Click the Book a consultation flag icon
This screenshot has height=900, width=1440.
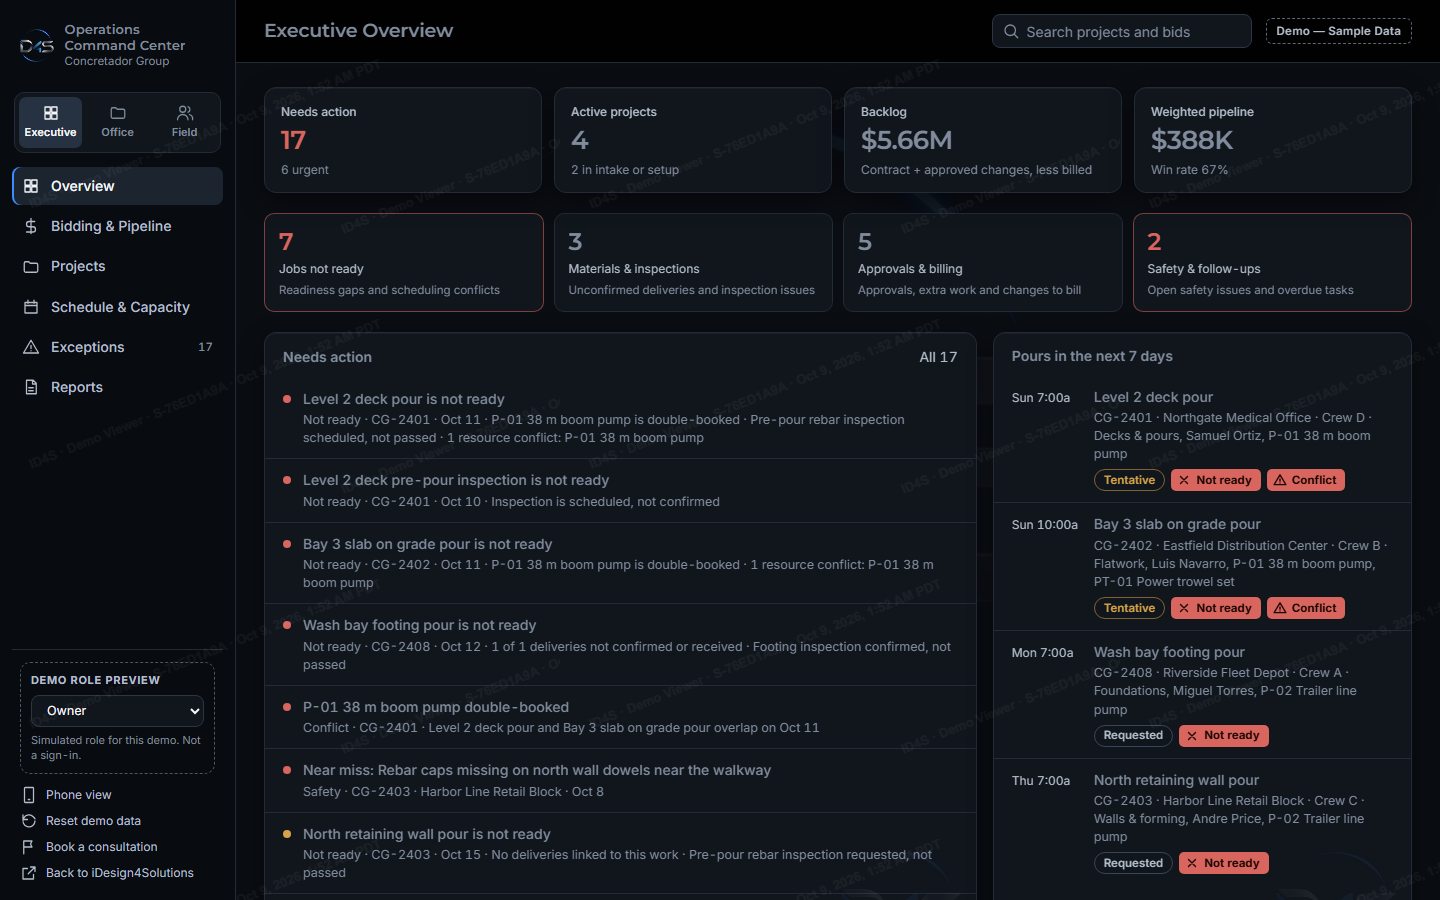click(29, 847)
